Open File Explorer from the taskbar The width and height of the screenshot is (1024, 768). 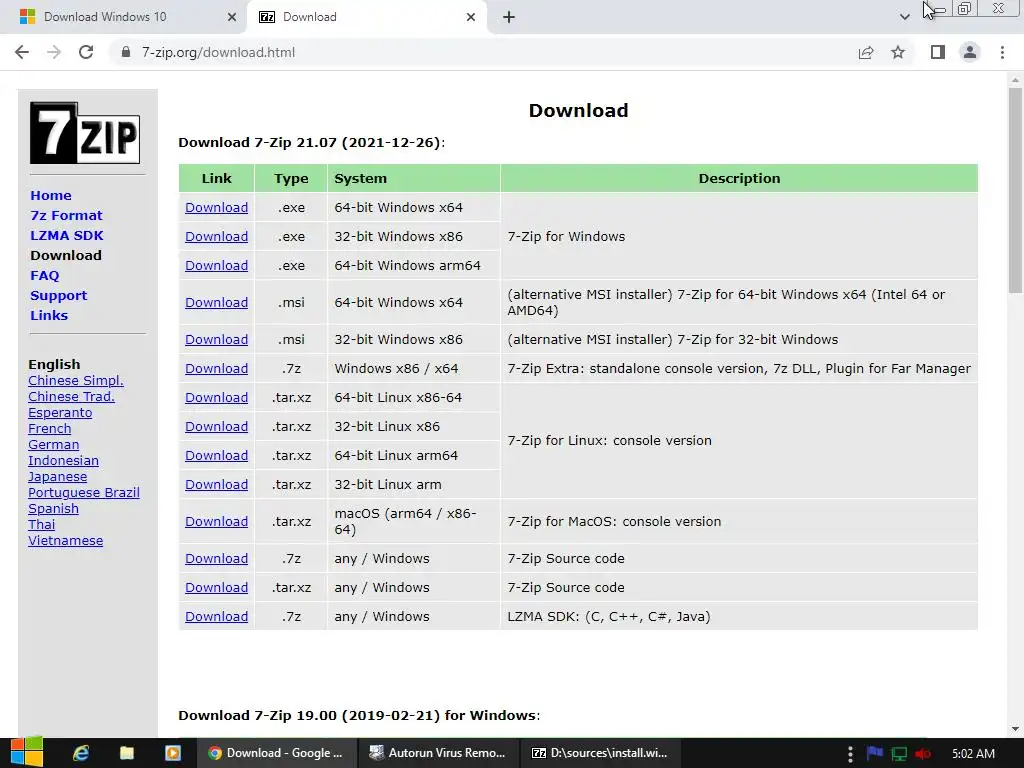(x=127, y=753)
